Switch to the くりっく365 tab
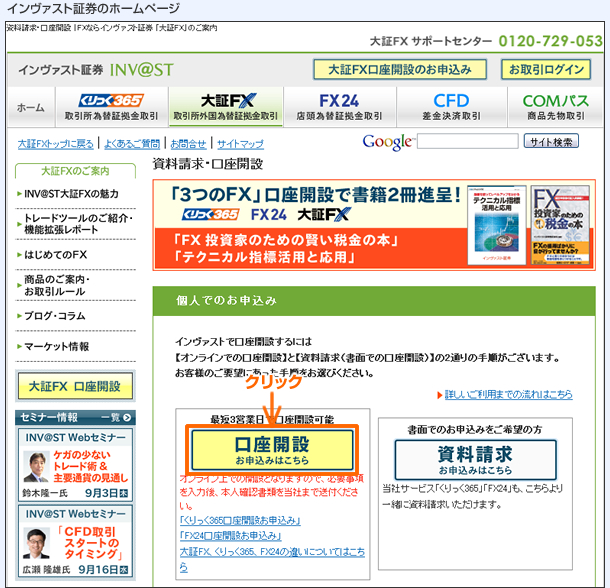Viewport: 610px width, 588px height. click(x=112, y=107)
